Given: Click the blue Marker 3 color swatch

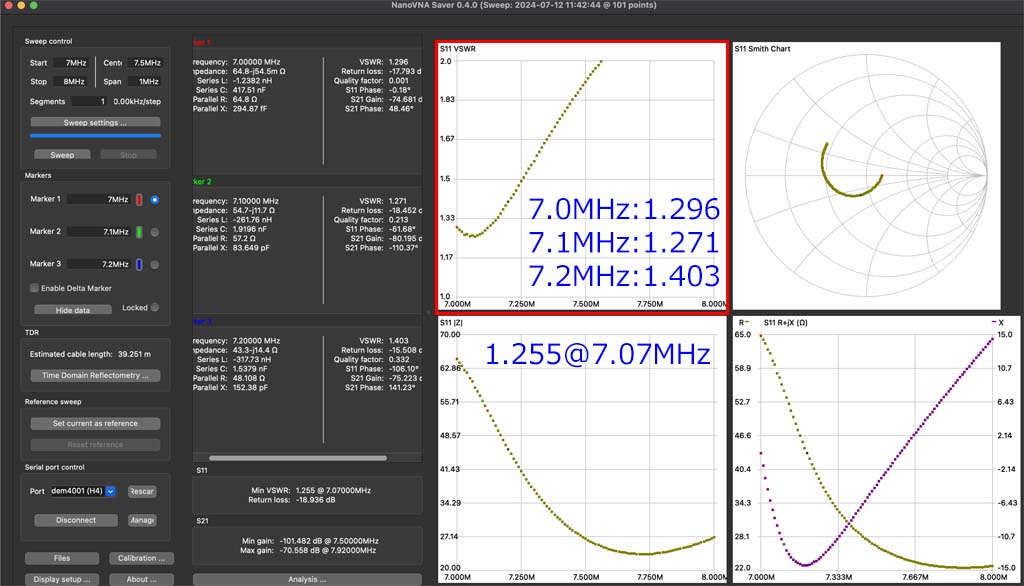Looking at the screenshot, I should point(139,264).
